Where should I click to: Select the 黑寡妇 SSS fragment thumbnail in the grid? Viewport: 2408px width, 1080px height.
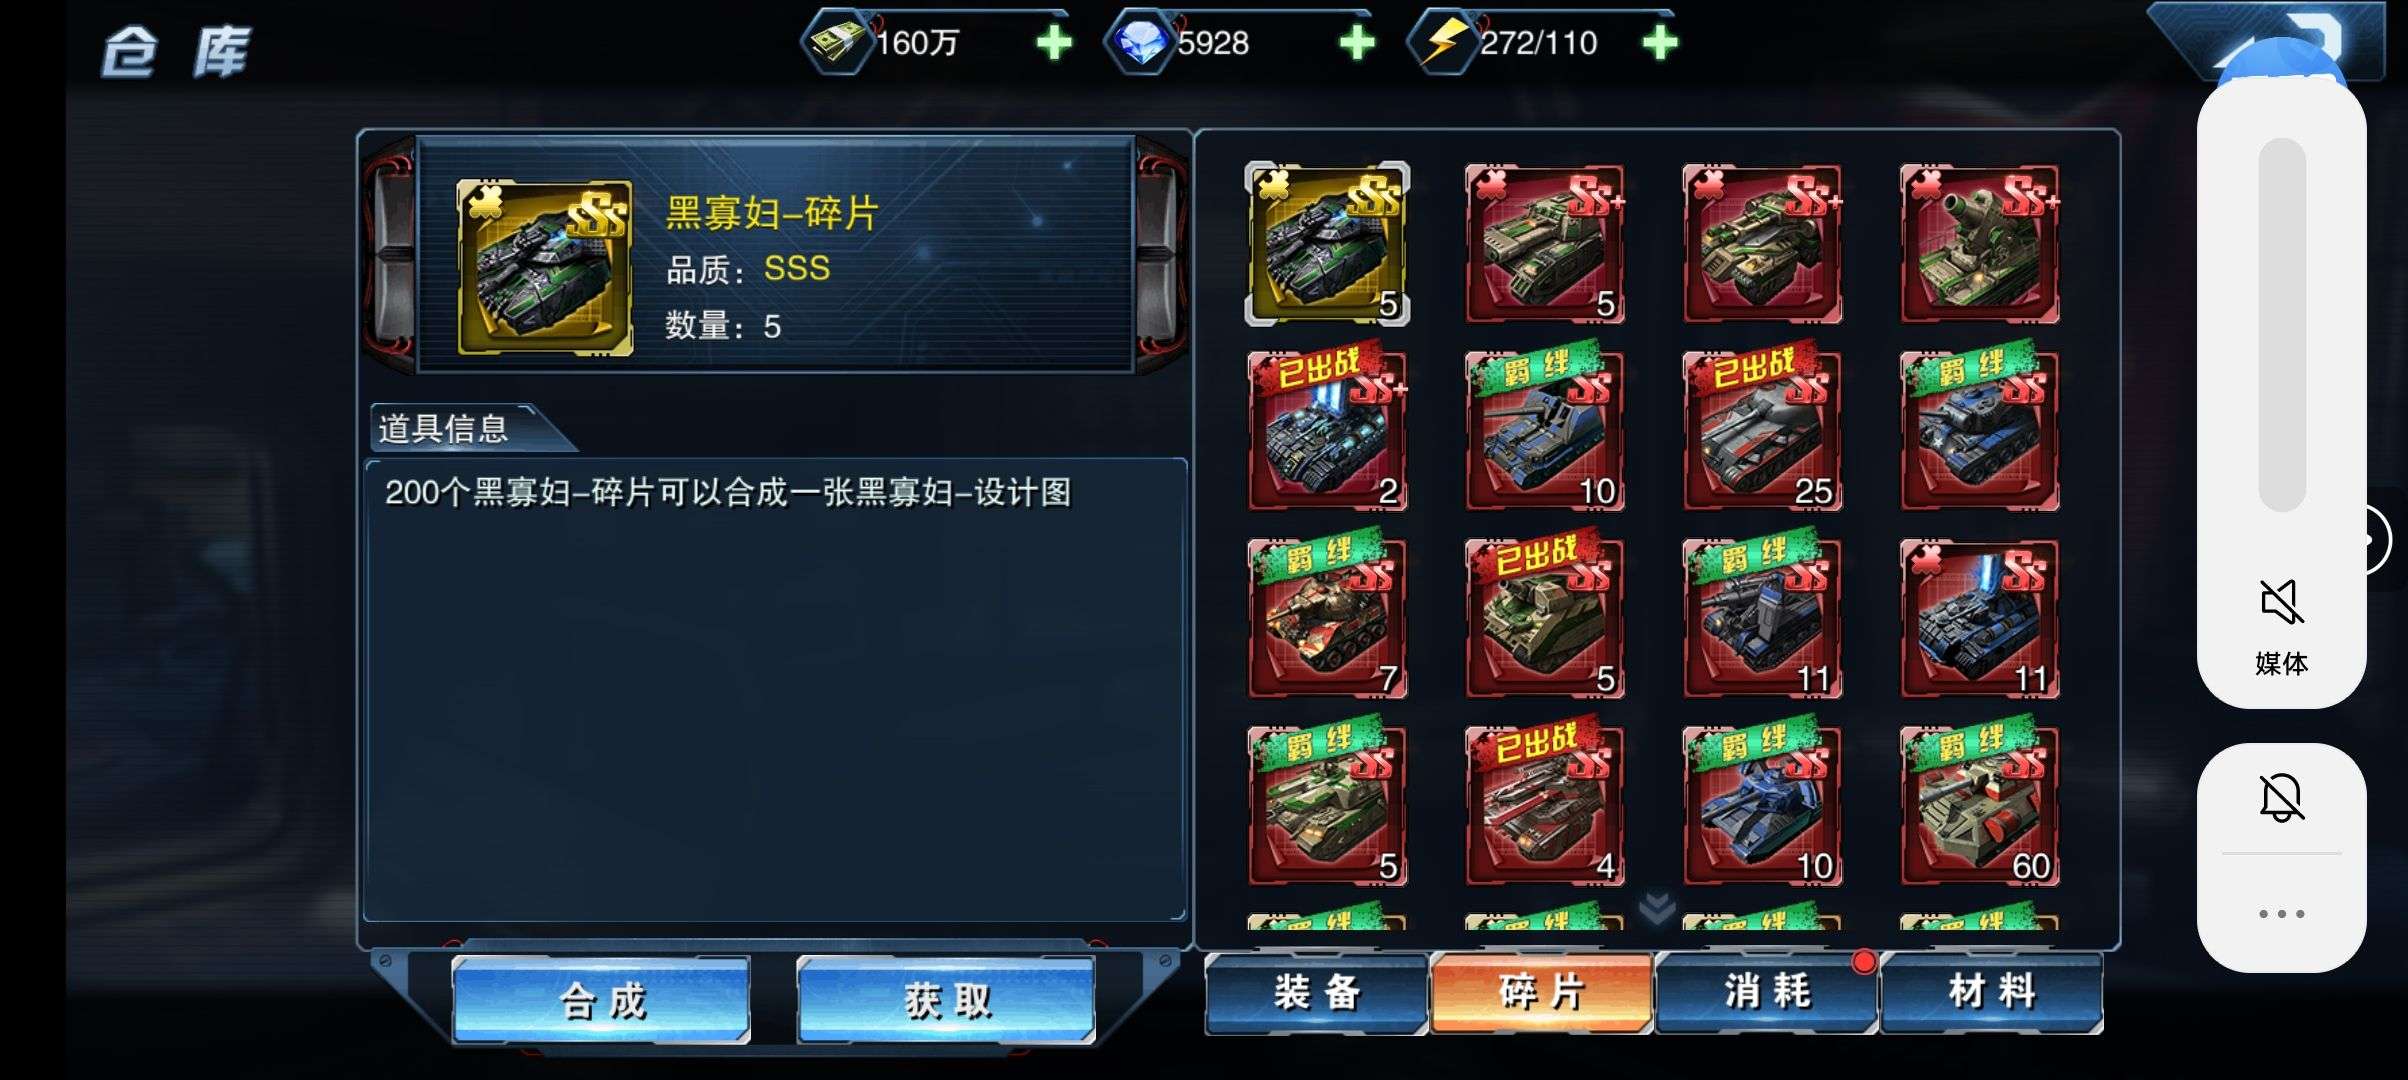click(1327, 244)
